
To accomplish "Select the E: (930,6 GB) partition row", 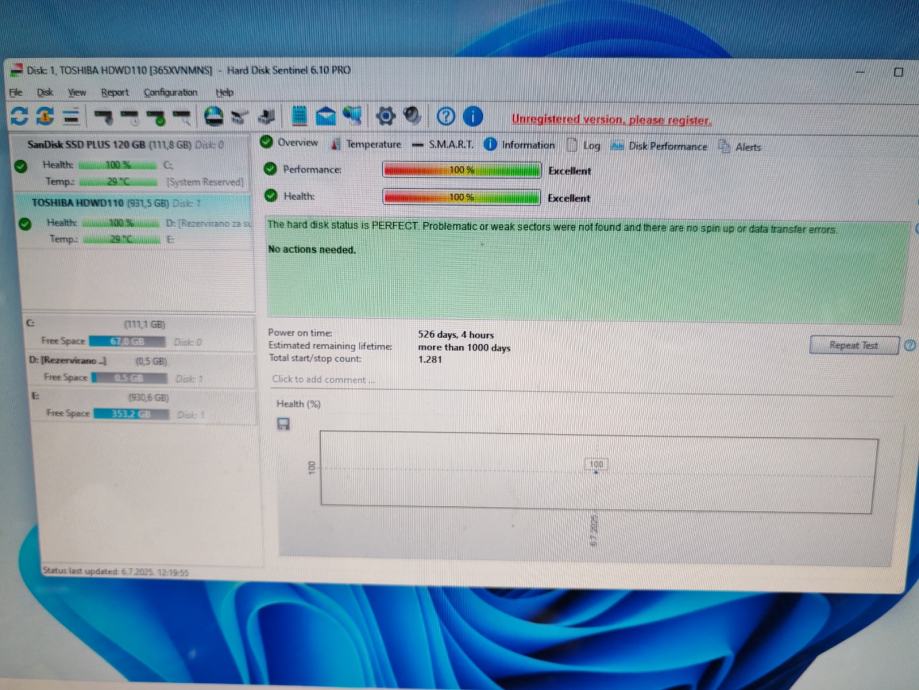I will point(142,406).
